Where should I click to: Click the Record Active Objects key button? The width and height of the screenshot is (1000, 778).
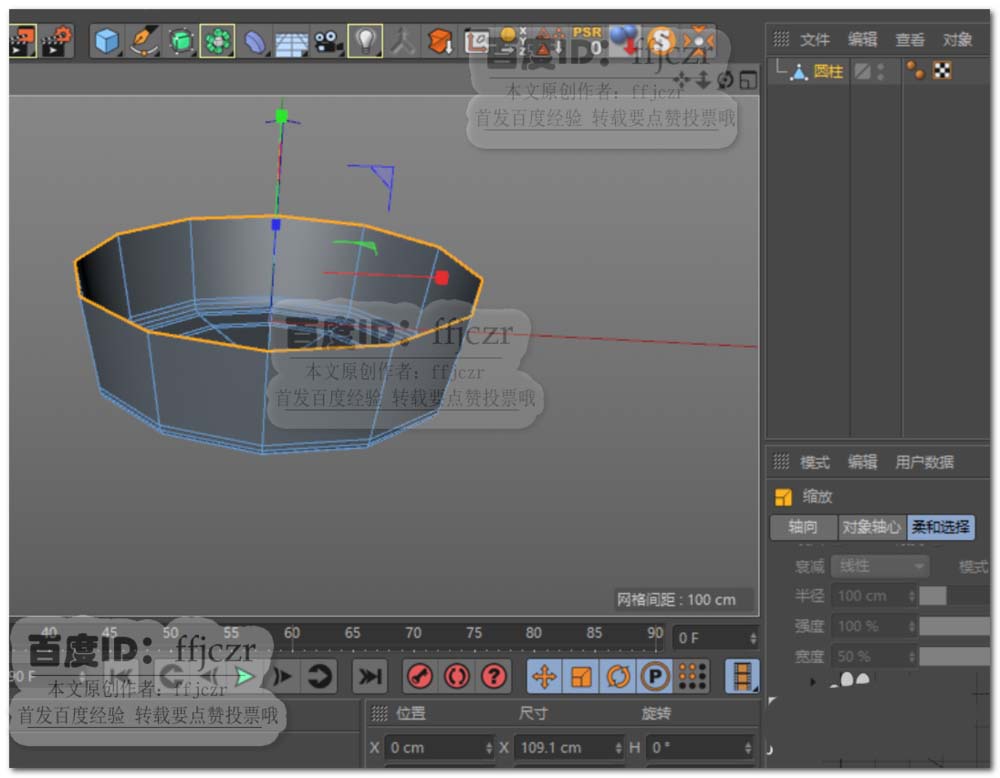[420, 676]
